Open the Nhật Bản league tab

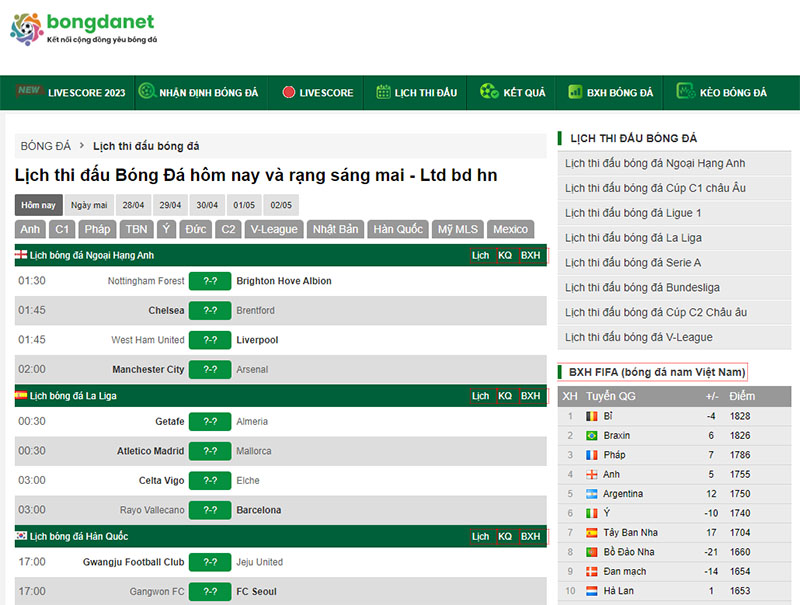coord(335,229)
